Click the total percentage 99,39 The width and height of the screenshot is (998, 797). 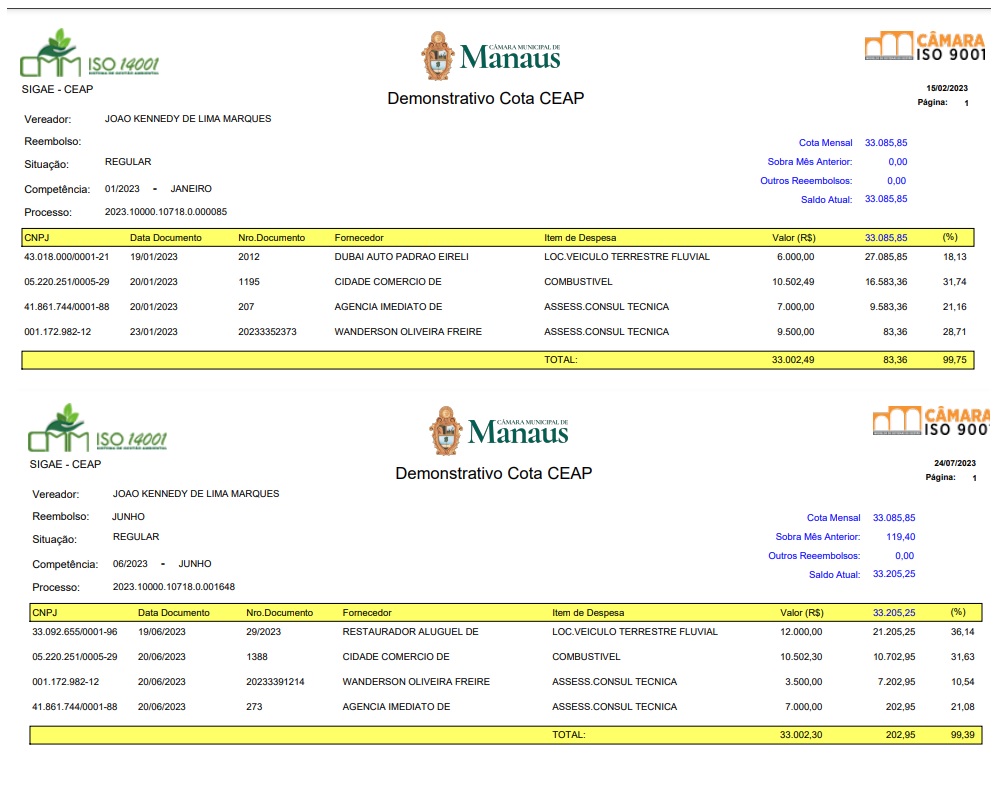pyautogui.click(x=963, y=735)
